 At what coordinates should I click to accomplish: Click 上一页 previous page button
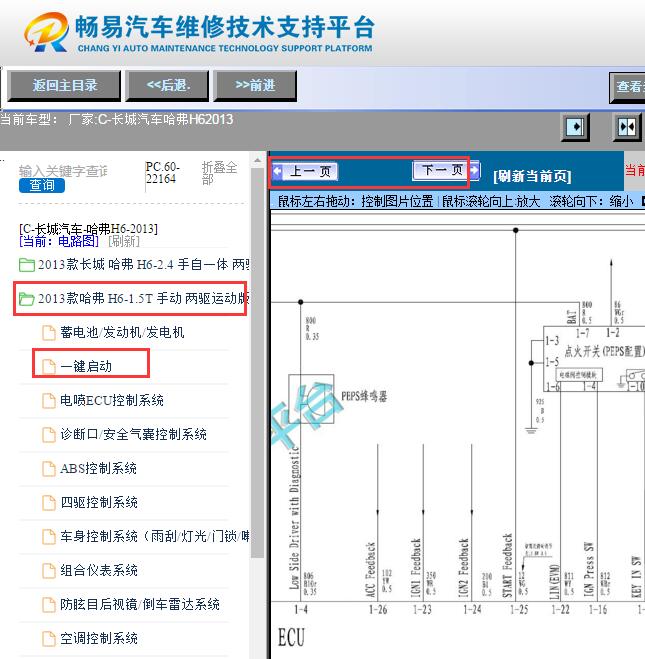[310, 171]
